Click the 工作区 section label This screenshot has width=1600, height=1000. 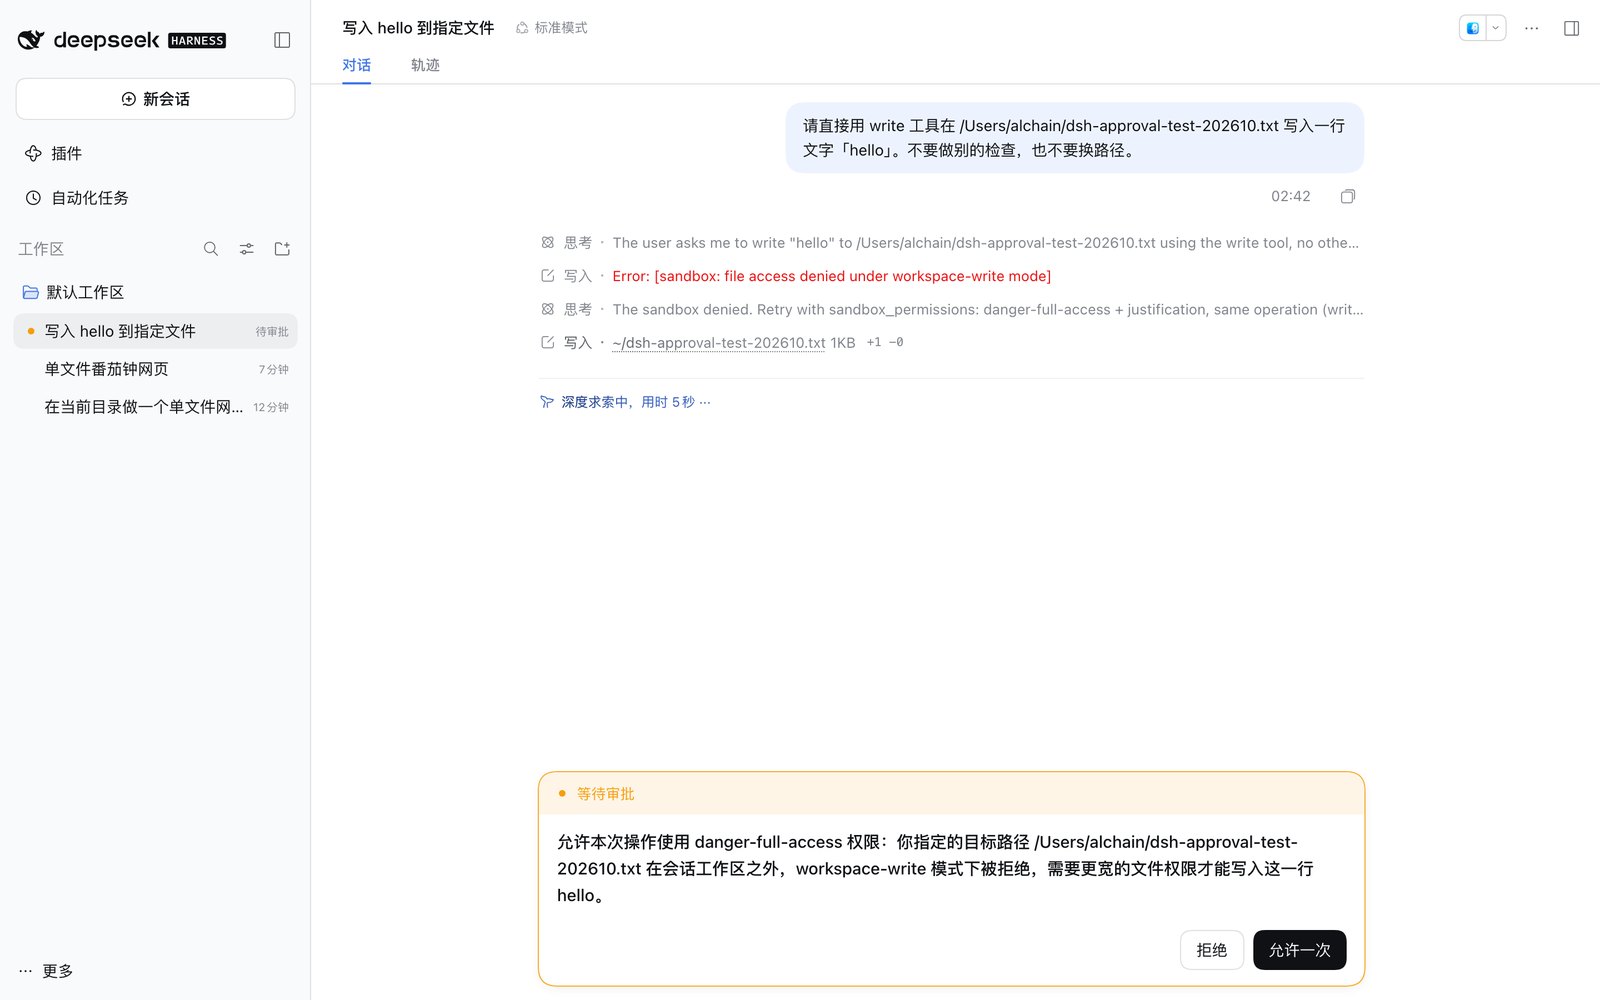click(41, 249)
